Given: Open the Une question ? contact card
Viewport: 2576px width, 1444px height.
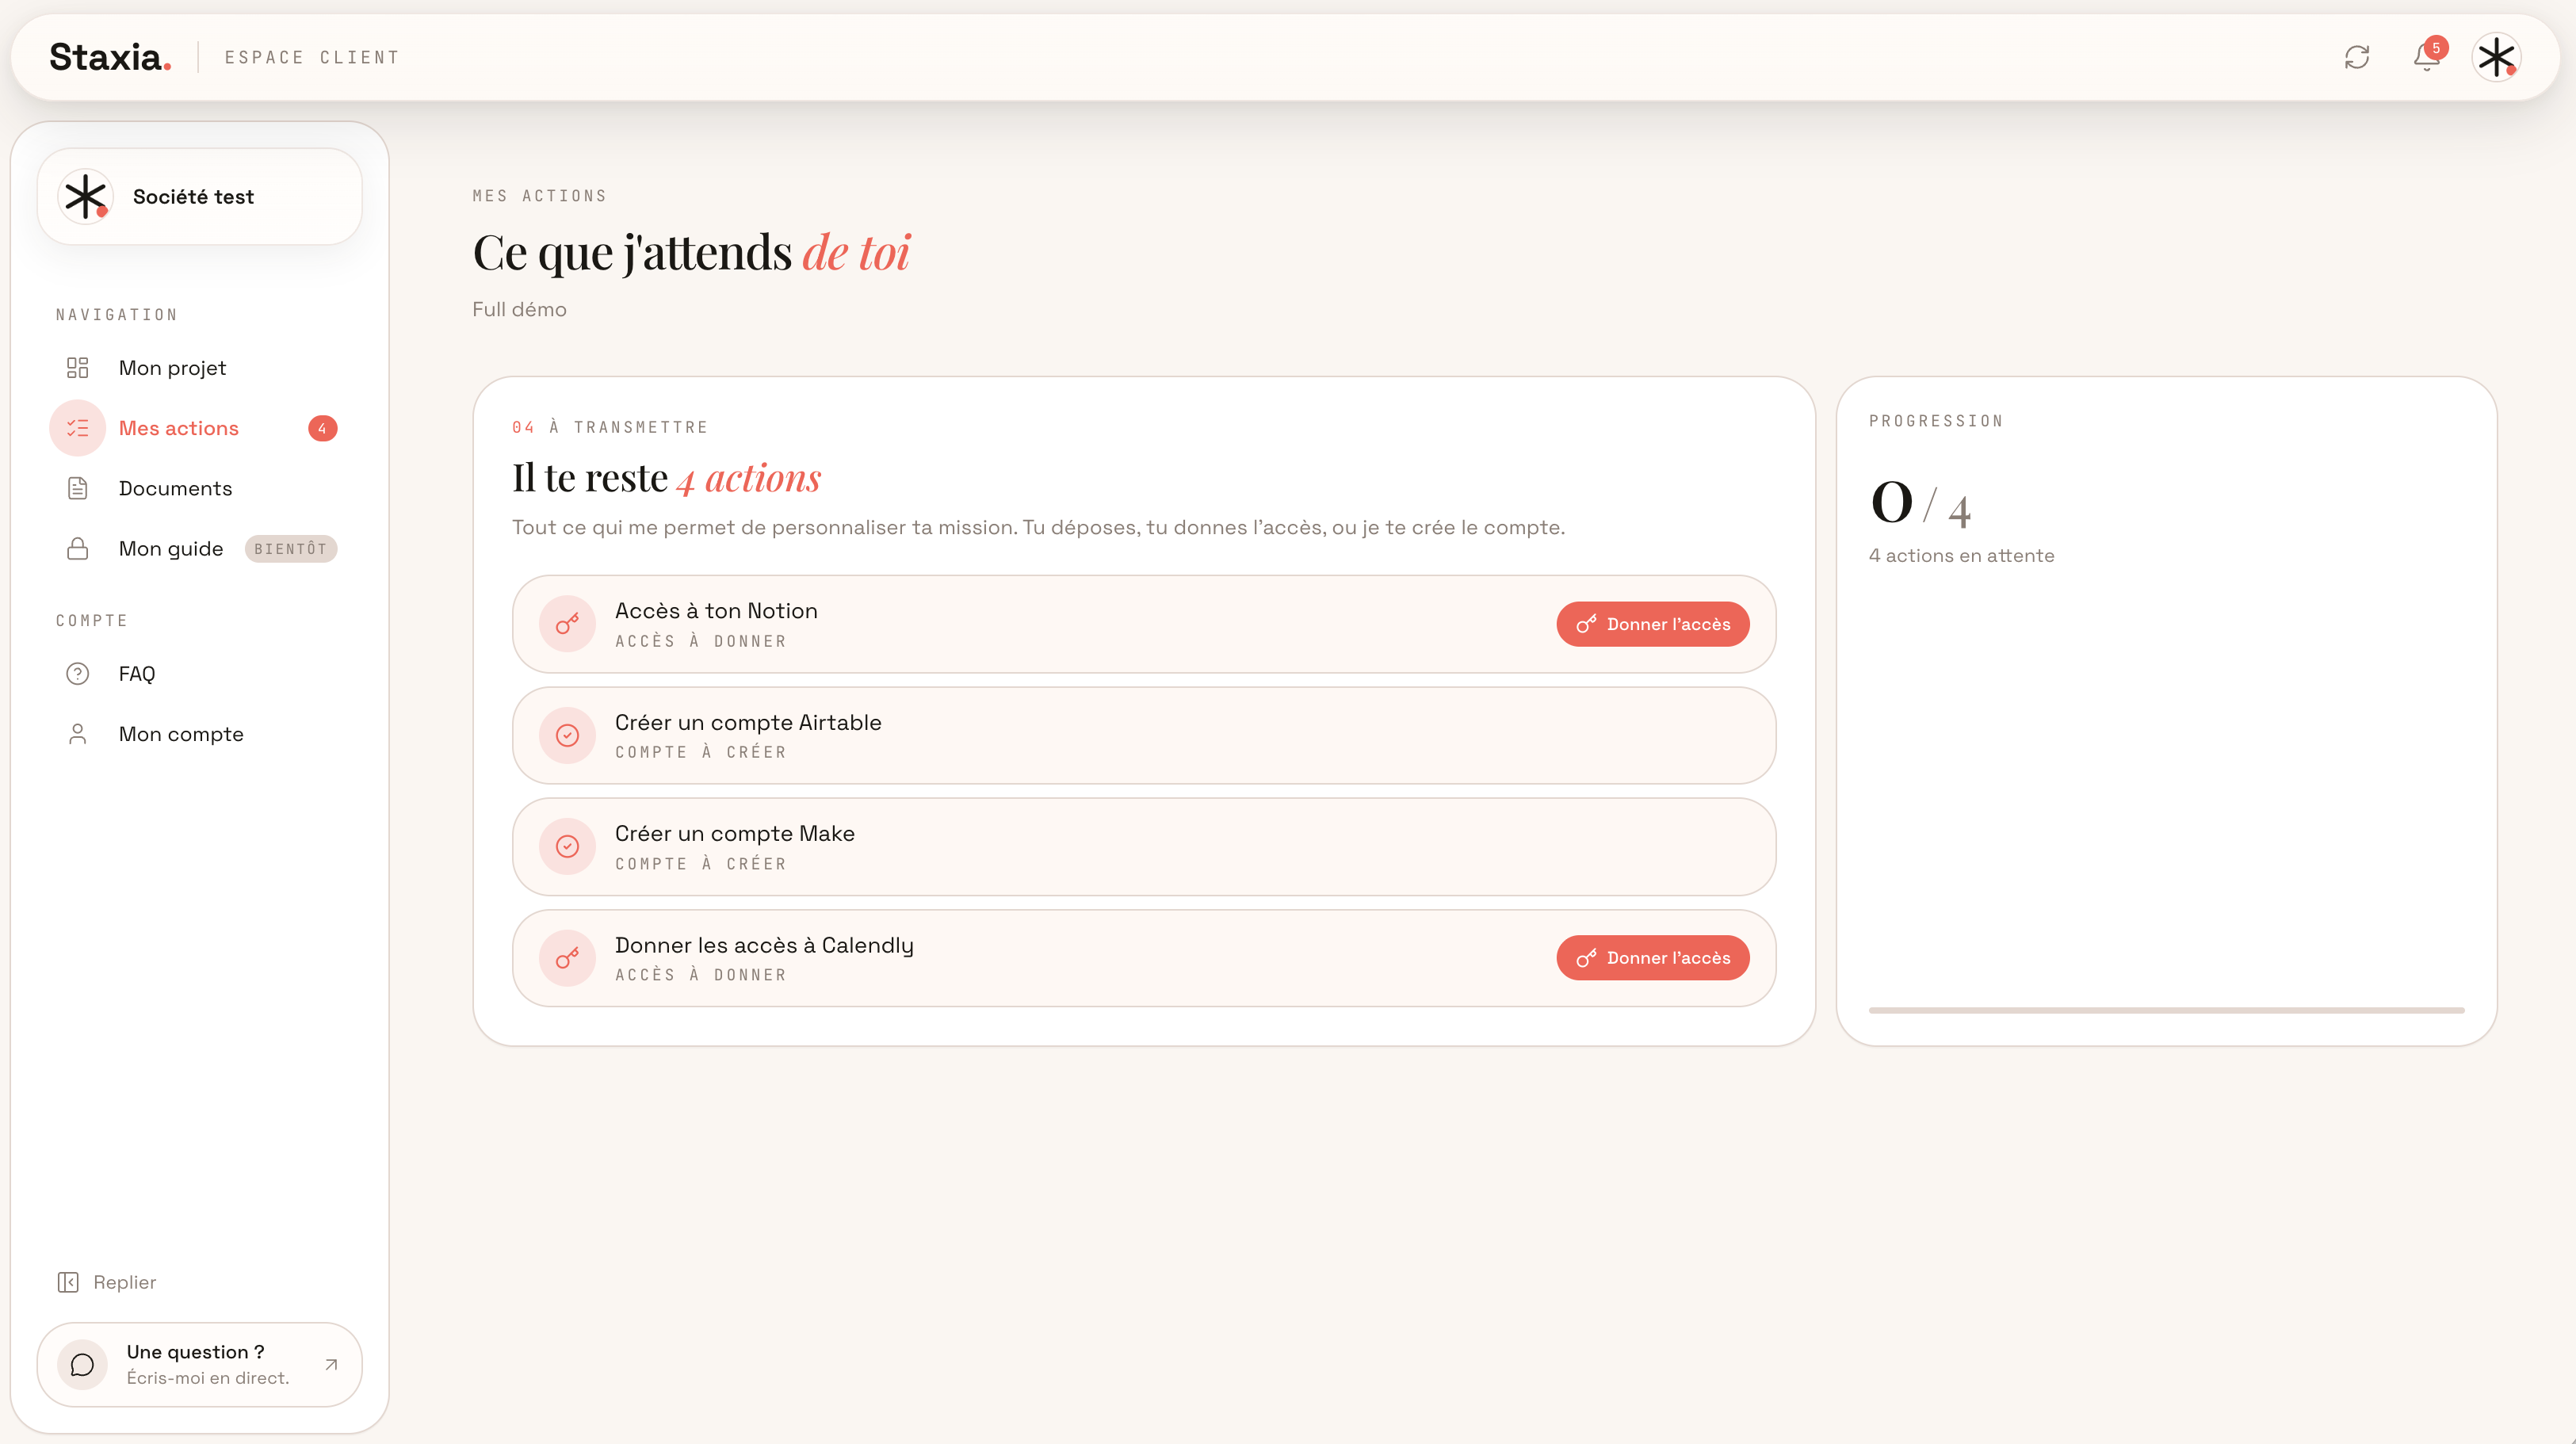Looking at the screenshot, I should click(199, 1364).
